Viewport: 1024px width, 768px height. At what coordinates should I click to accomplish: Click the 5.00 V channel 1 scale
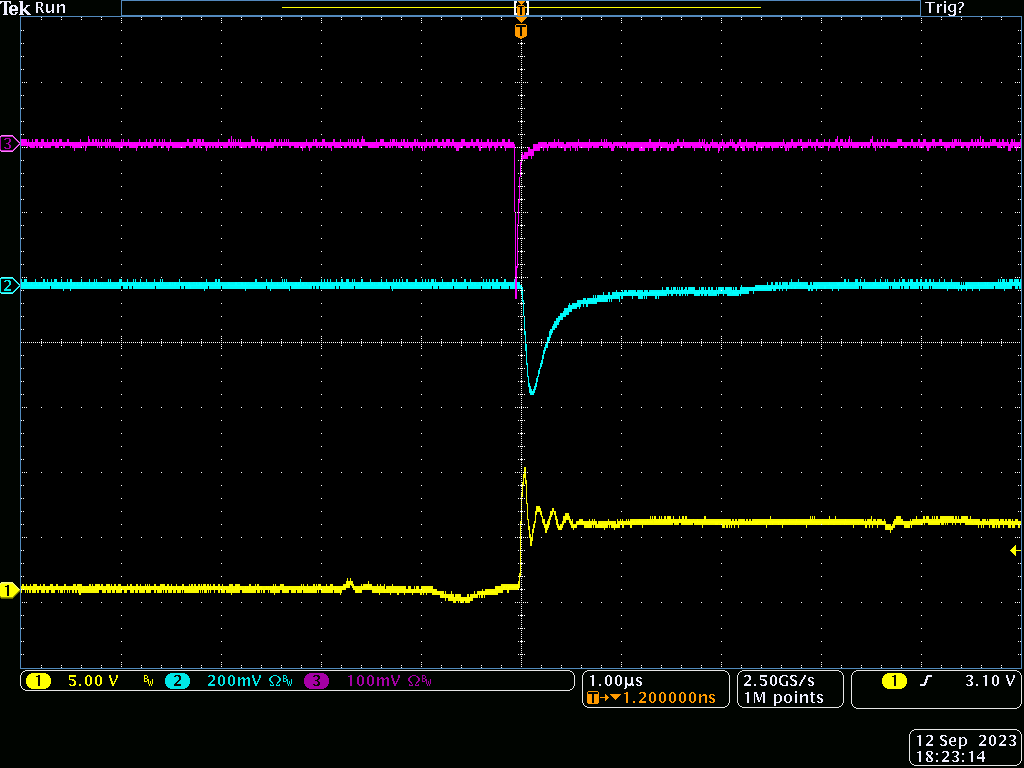[93, 681]
